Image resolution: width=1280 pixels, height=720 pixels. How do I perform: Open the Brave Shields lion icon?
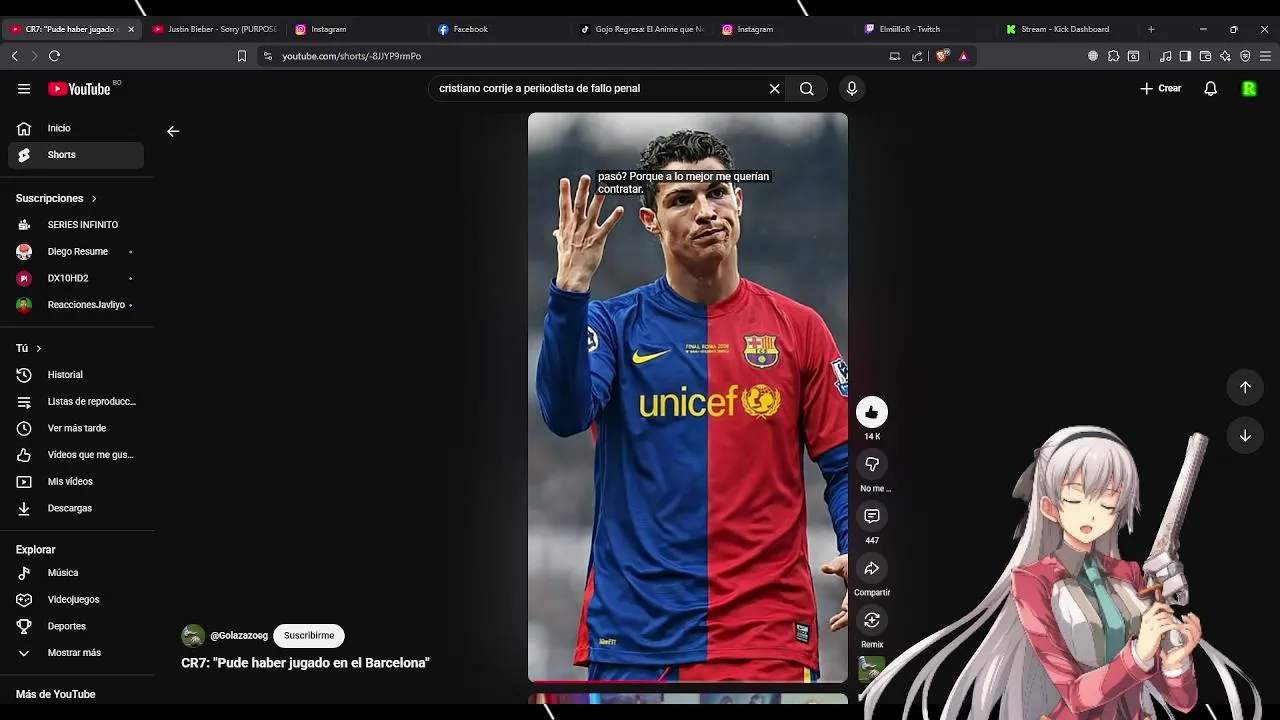point(942,56)
